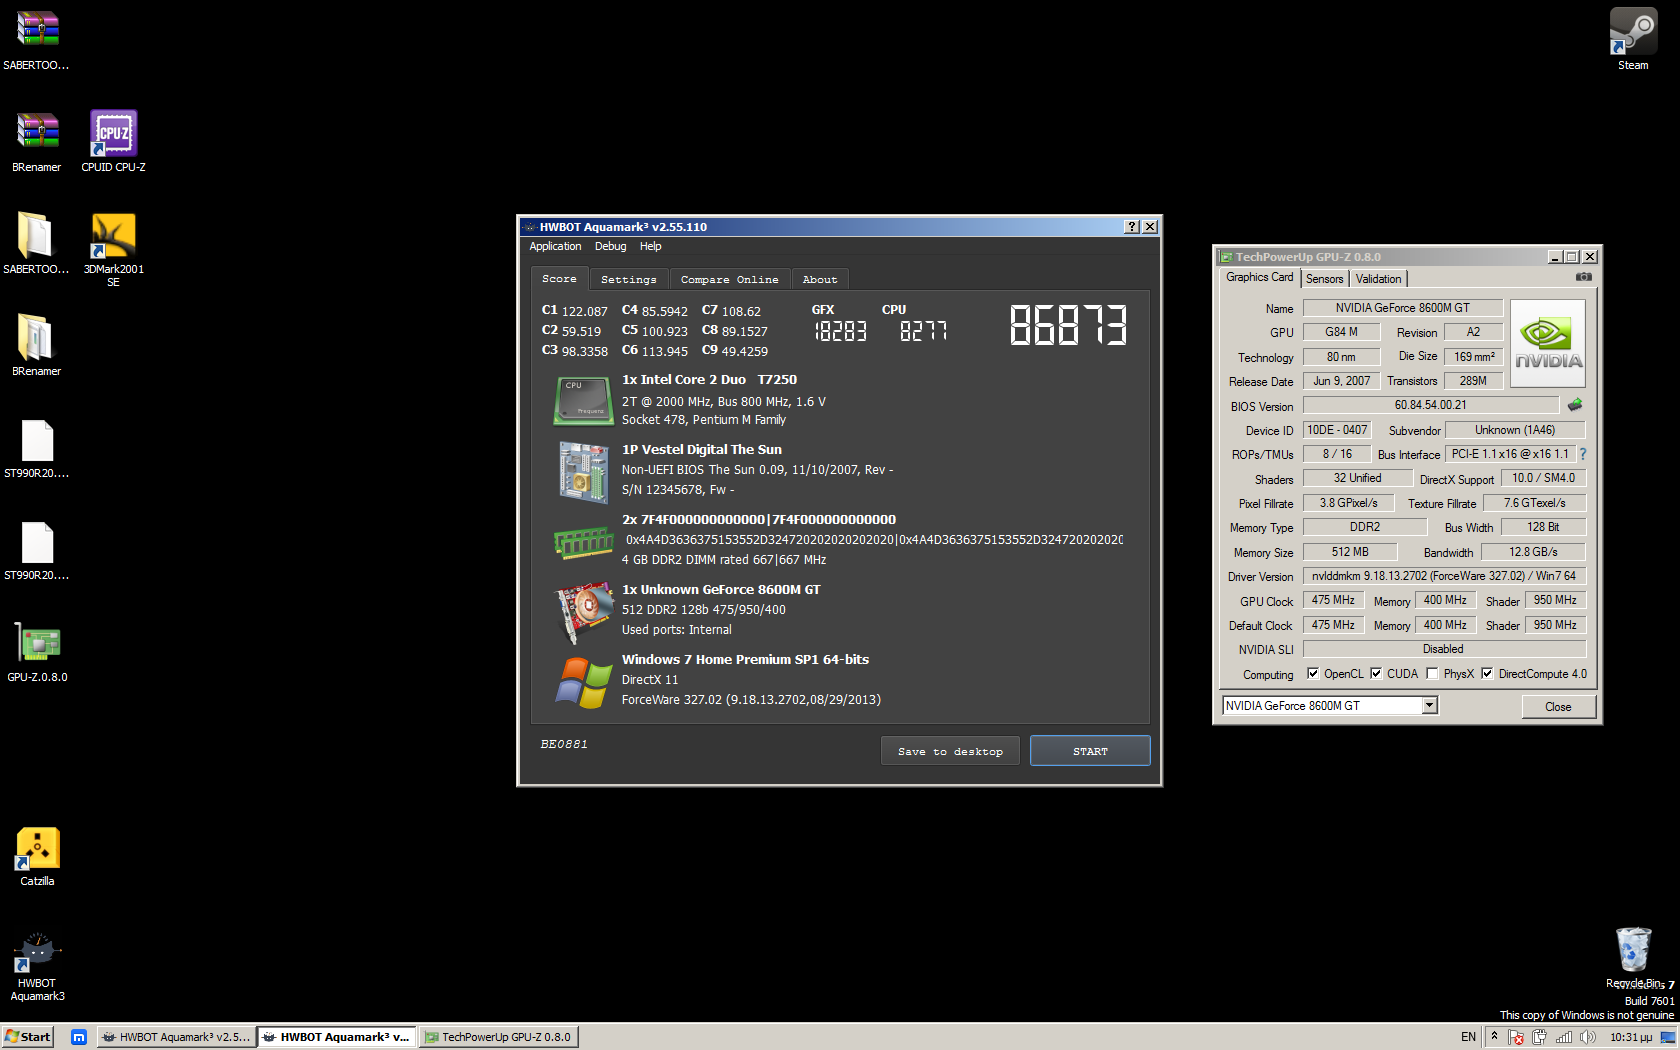This screenshot has width=1680, height=1050.
Task: Click the NVIDIA SLI Disabled field
Action: point(1444,649)
